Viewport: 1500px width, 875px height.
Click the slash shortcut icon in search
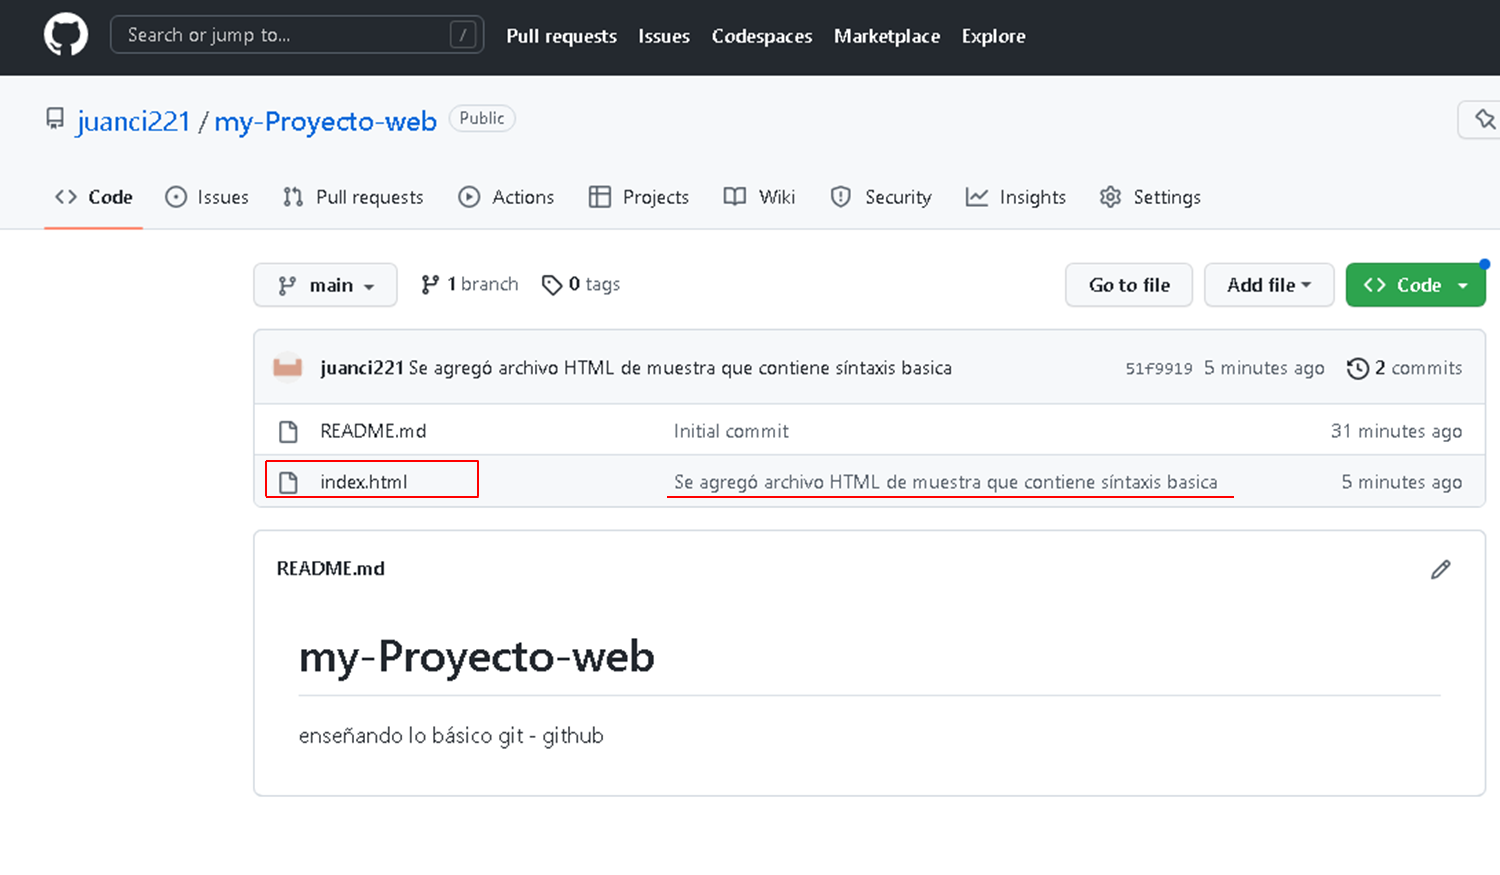[462, 35]
